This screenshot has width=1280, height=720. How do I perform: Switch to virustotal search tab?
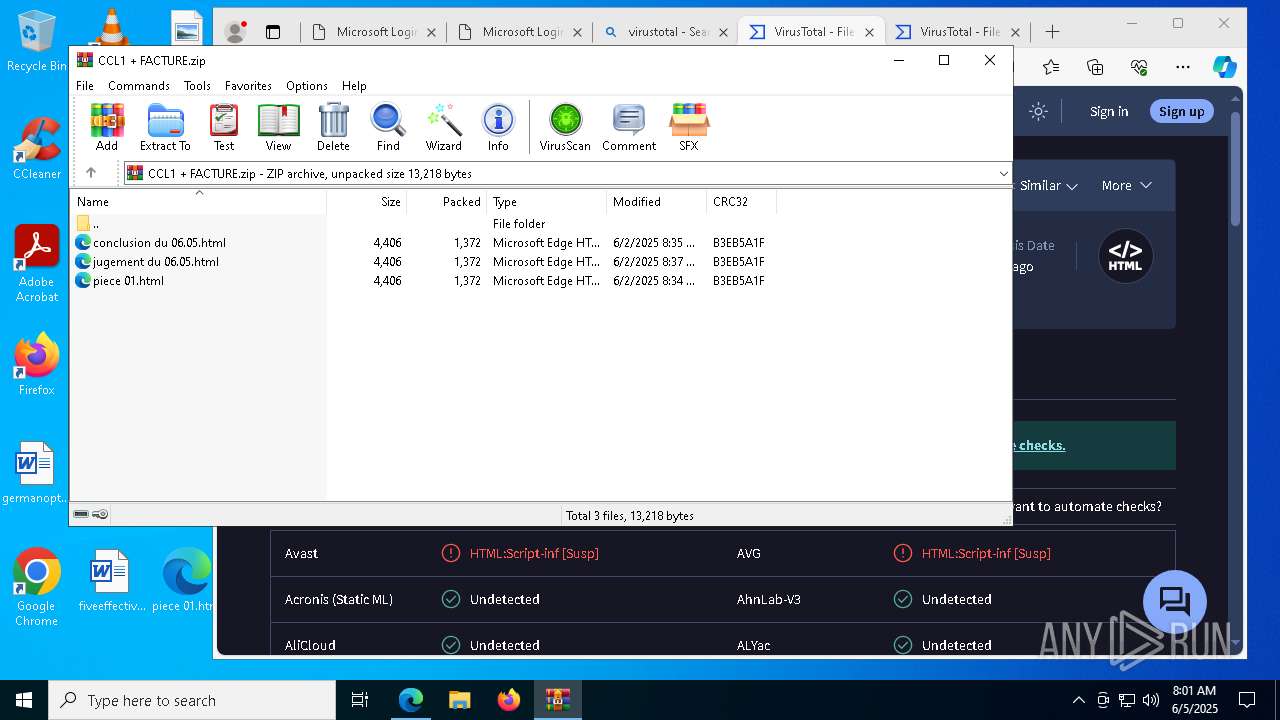tap(665, 32)
